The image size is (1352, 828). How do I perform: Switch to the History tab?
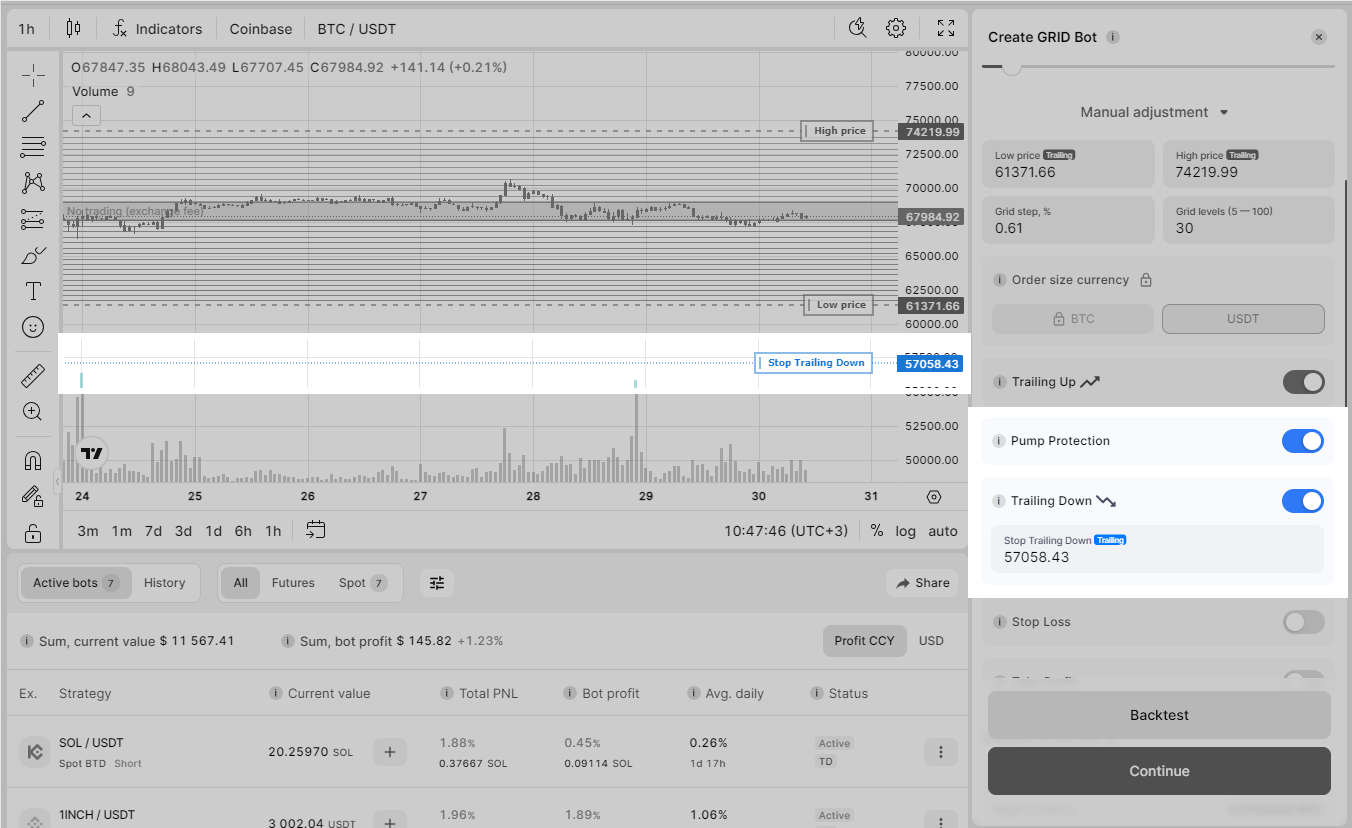click(x=164, y=583)
